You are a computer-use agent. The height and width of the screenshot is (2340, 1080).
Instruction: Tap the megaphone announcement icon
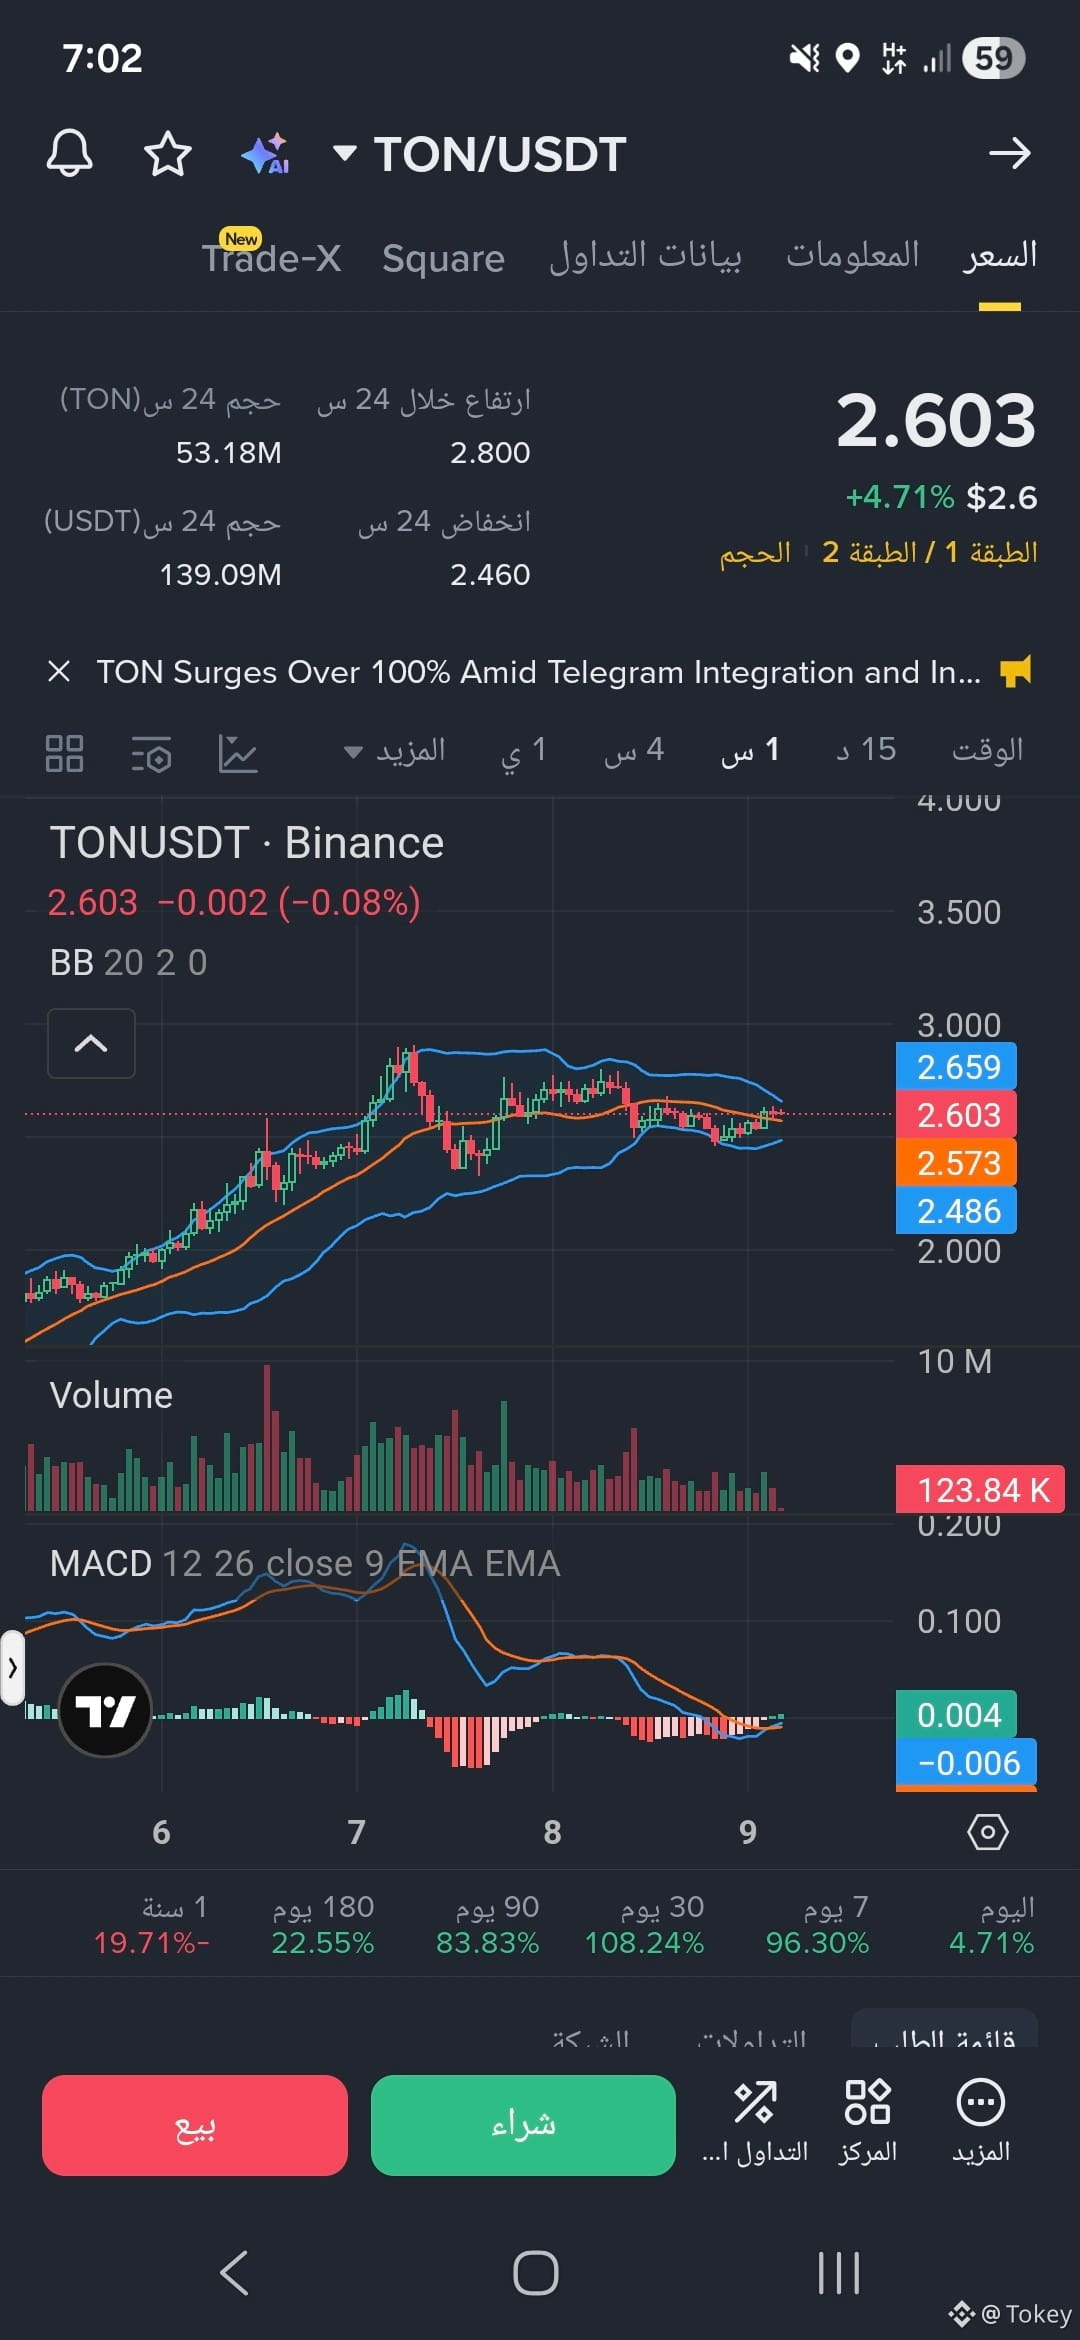point(1015,671)
